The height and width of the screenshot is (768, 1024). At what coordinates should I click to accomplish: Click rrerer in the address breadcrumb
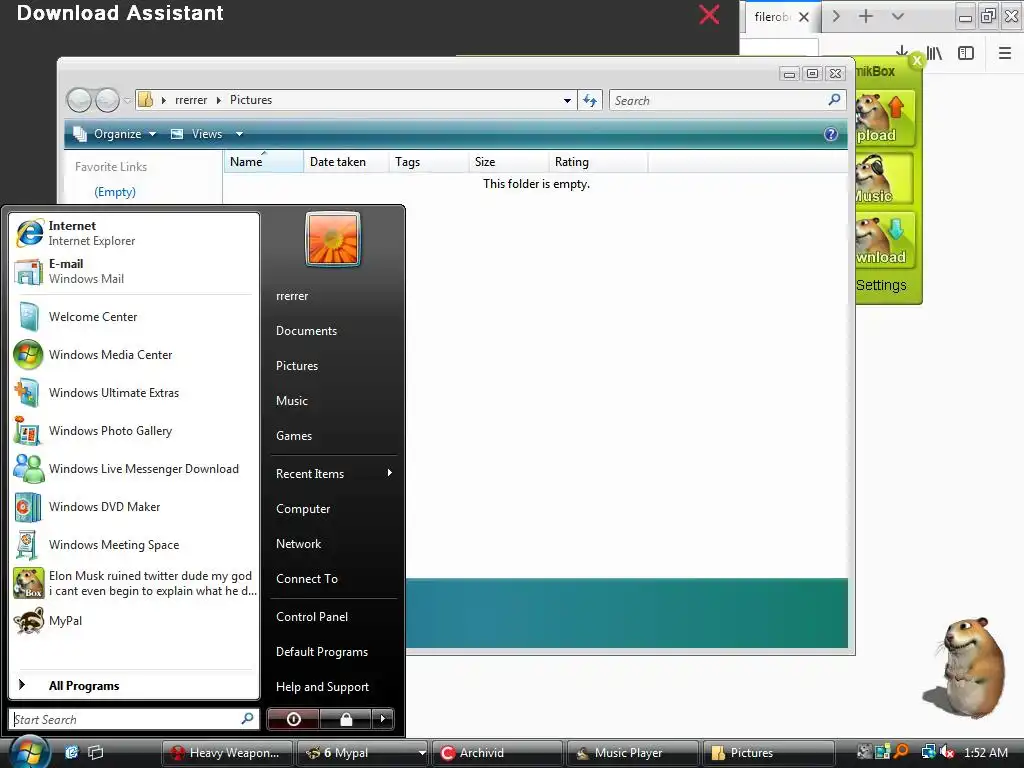pyautogui.click(x=191, y=100)
